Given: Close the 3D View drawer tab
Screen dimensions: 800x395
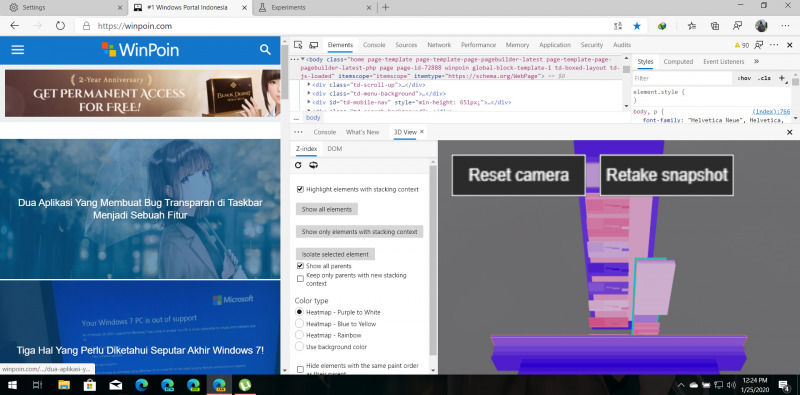Looking at the screenshot, I should click(422, 132).
